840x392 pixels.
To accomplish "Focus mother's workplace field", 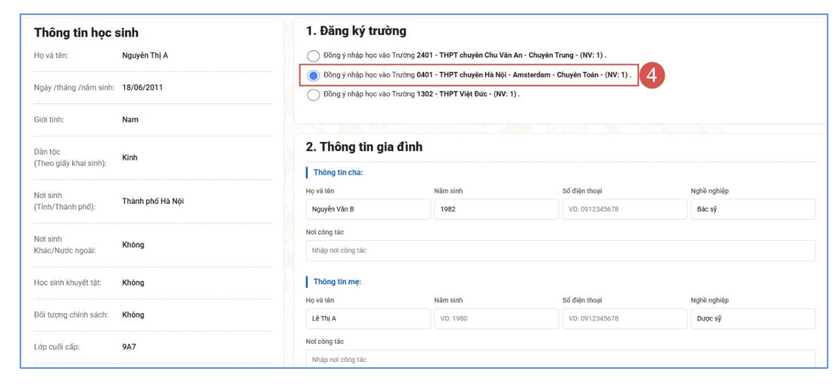I will pyautogui.click(x=561, y=358).
